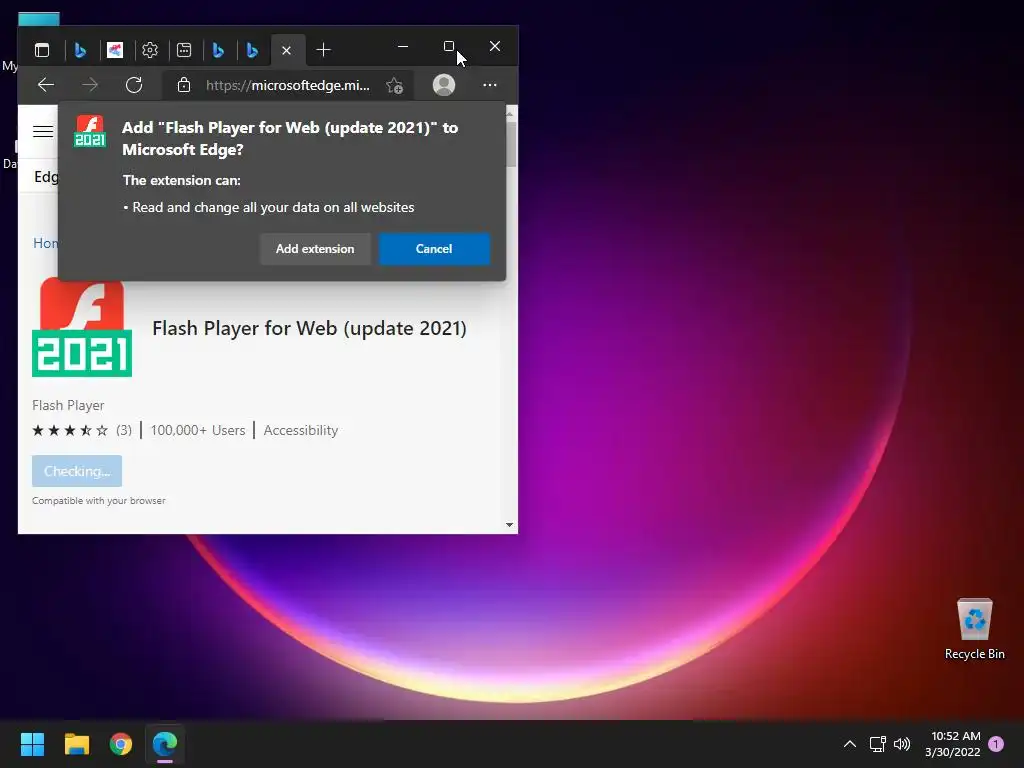Click 'Read and change all your data' line
Image resolution: width=1024 pixels, height=768 pixels.
(269, 208)
